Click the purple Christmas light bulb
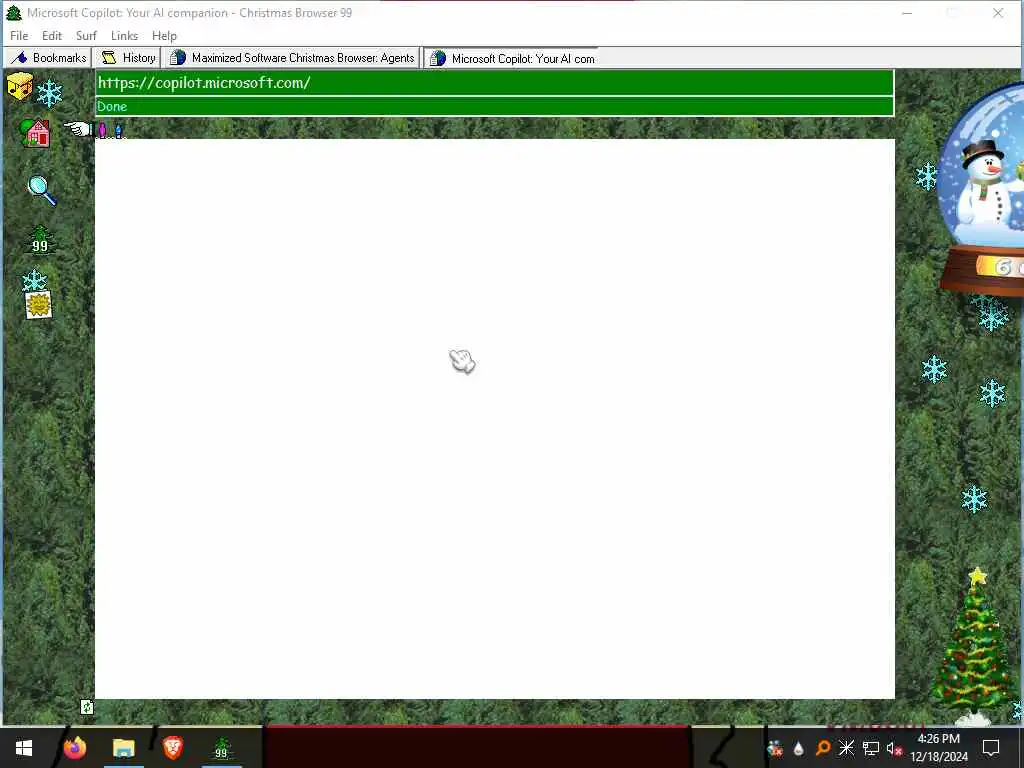 (102, 131)
